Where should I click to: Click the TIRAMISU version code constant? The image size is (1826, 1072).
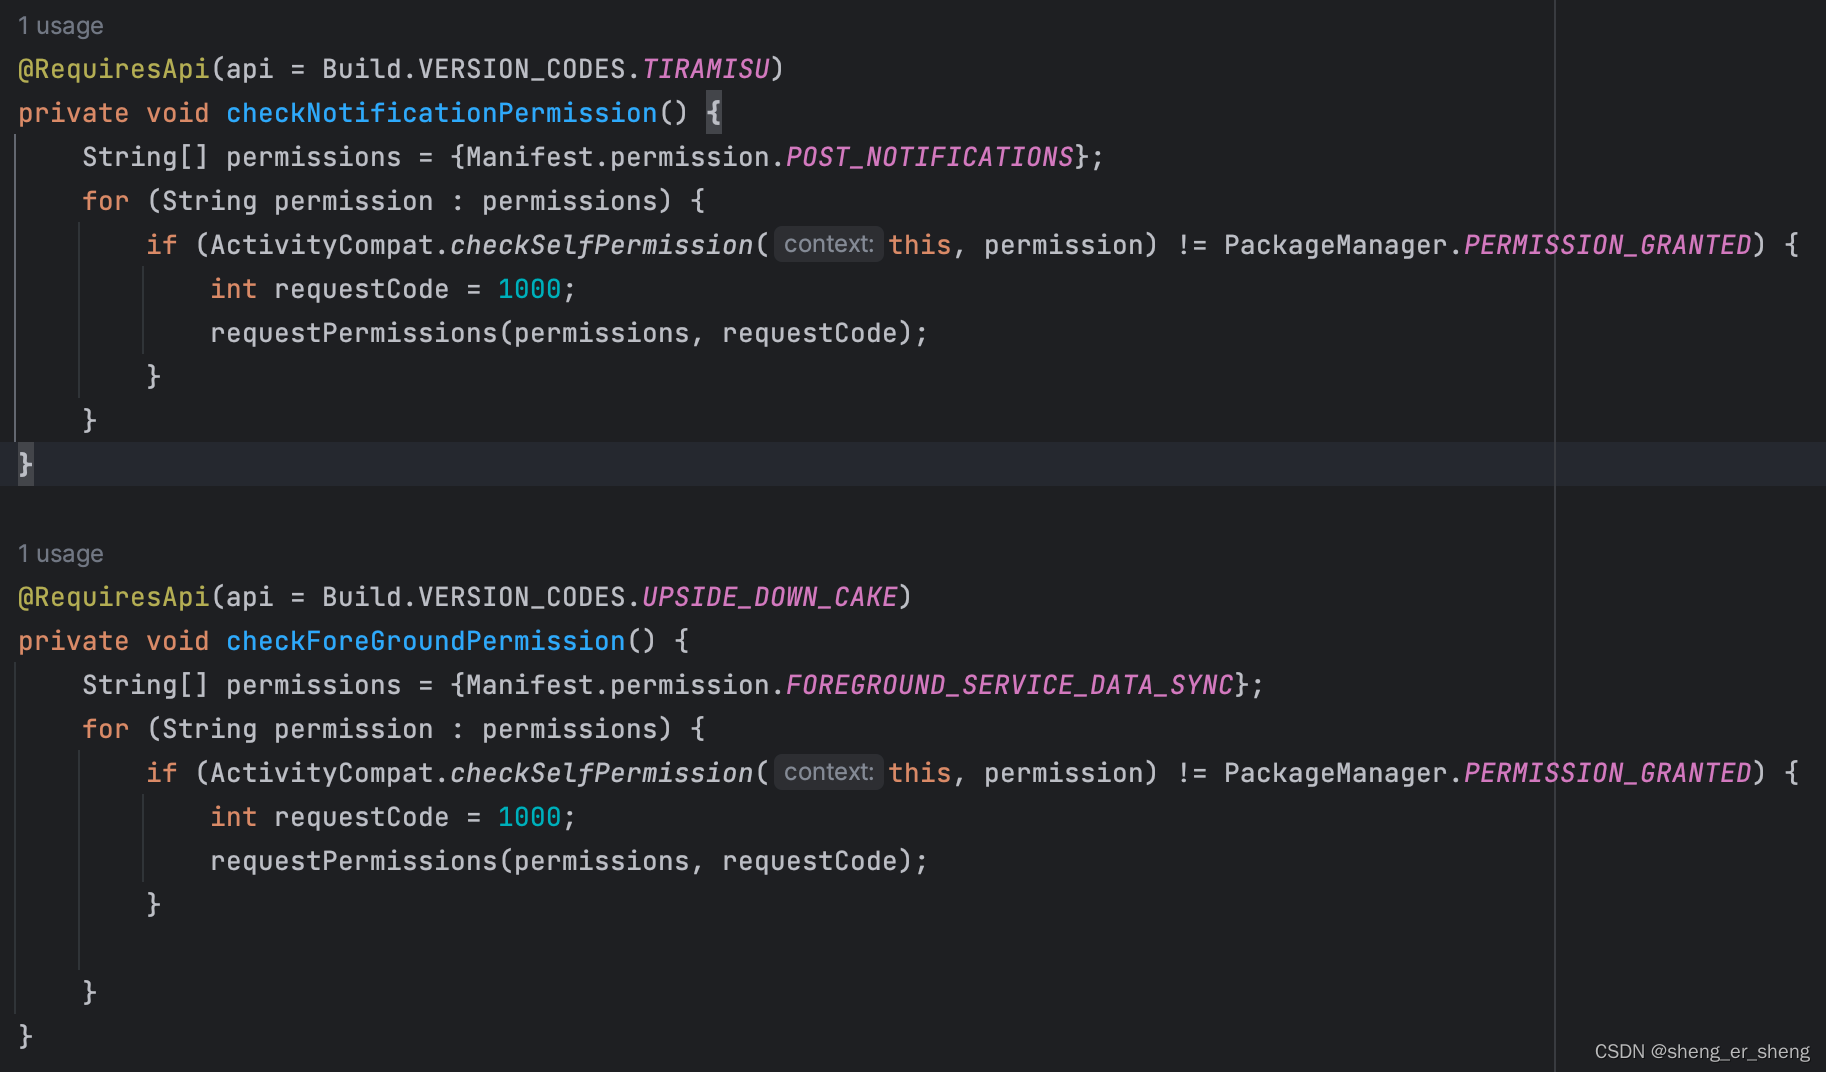click(705, 69)
